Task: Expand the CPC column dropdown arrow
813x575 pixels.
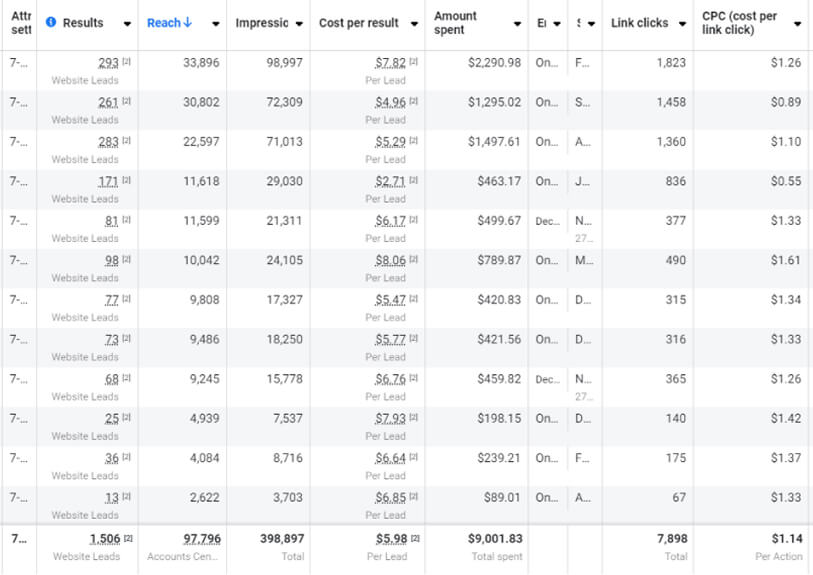Action: (797, 23)
